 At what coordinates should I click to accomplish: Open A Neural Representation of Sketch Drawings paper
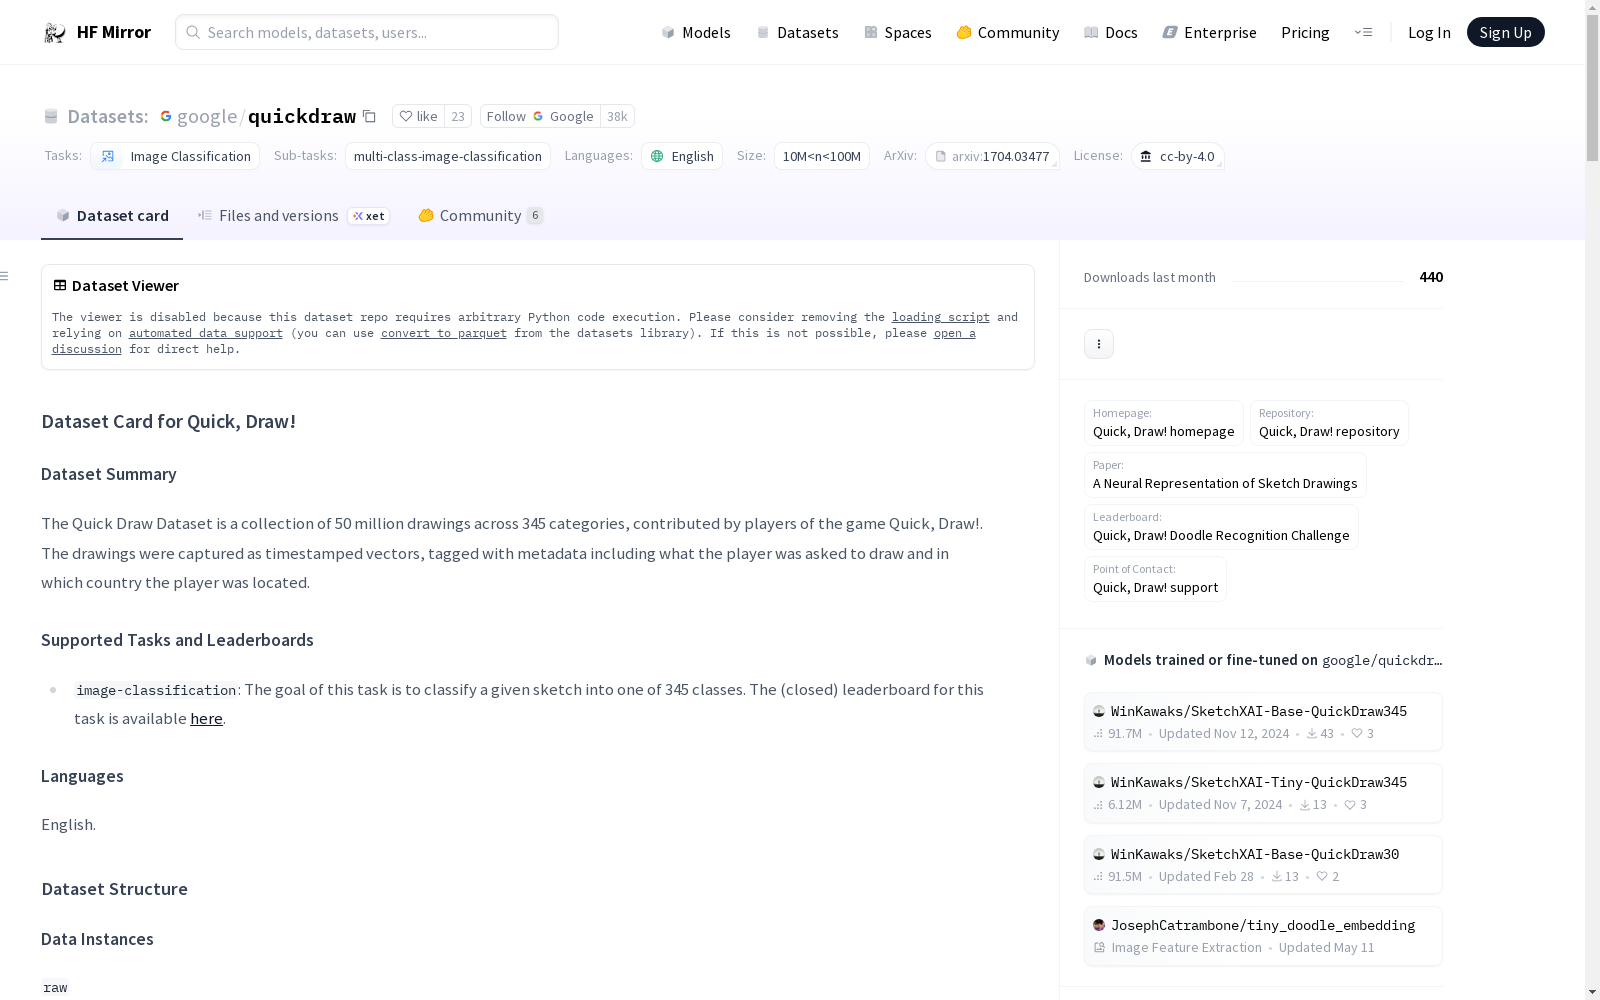coord(1225,475)
